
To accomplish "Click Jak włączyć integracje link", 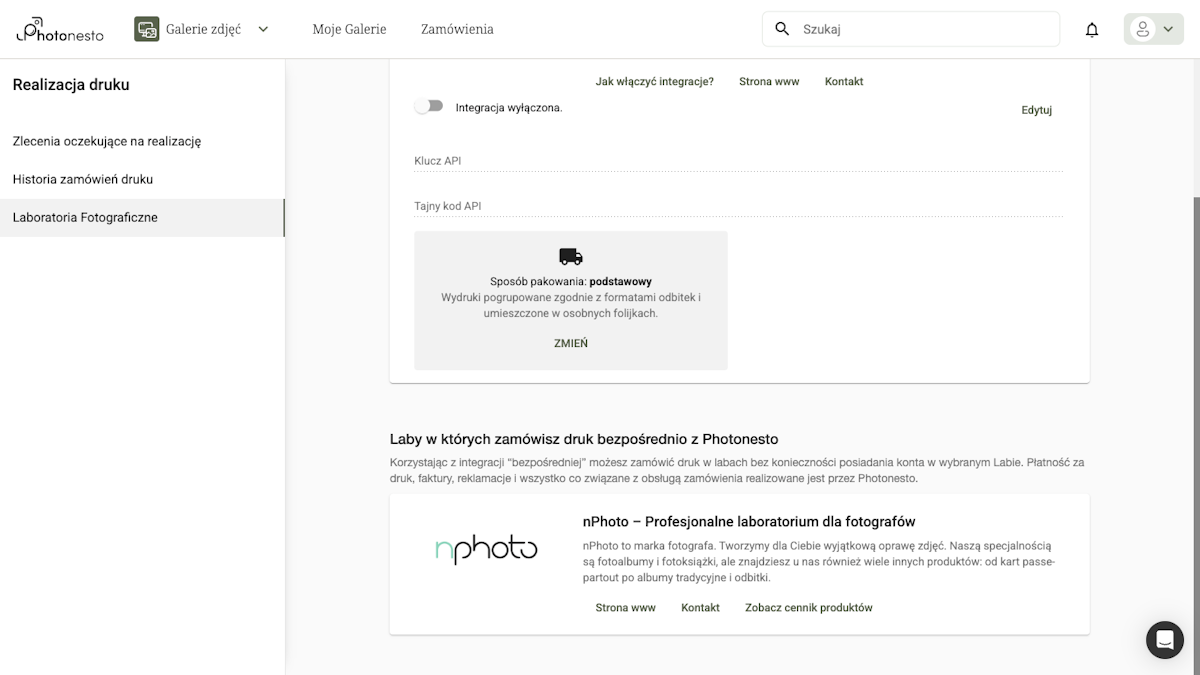I will tap(655, 81).
